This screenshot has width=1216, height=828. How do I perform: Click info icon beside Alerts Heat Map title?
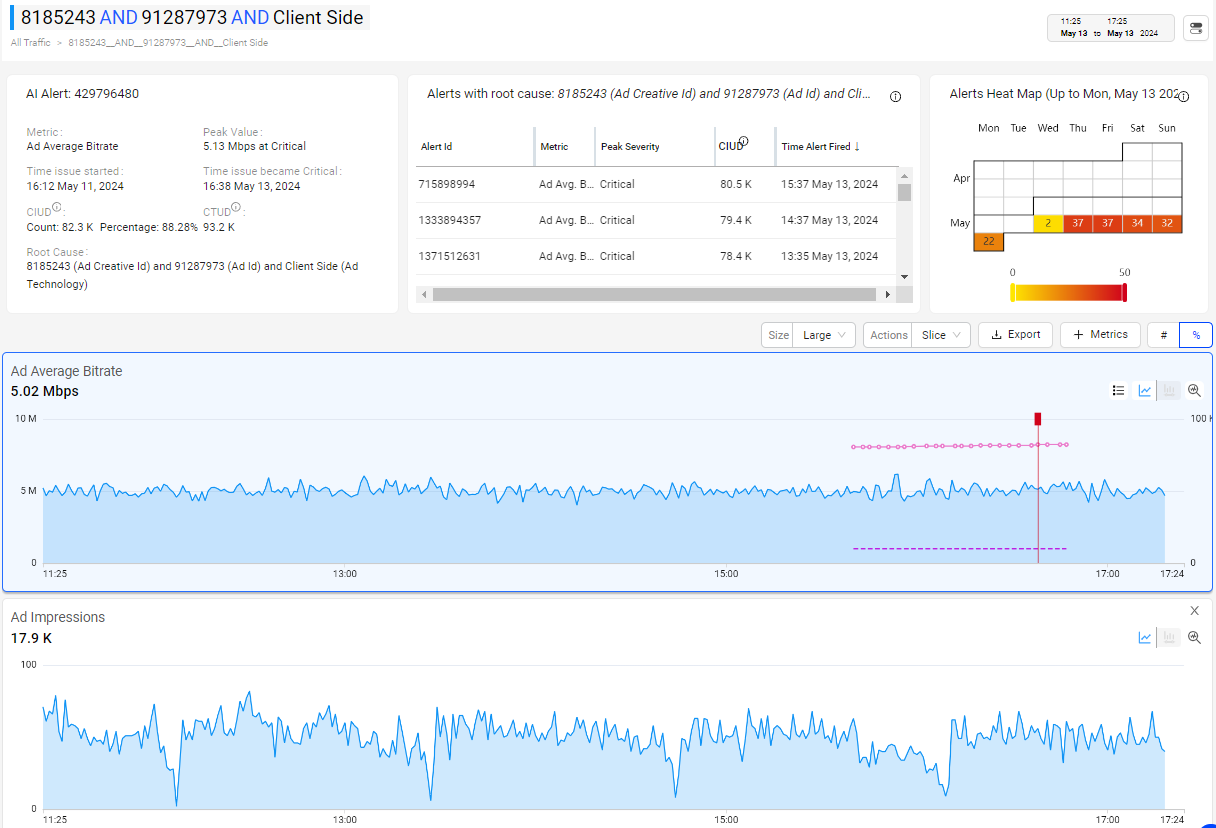click(x=1183, y=97)
